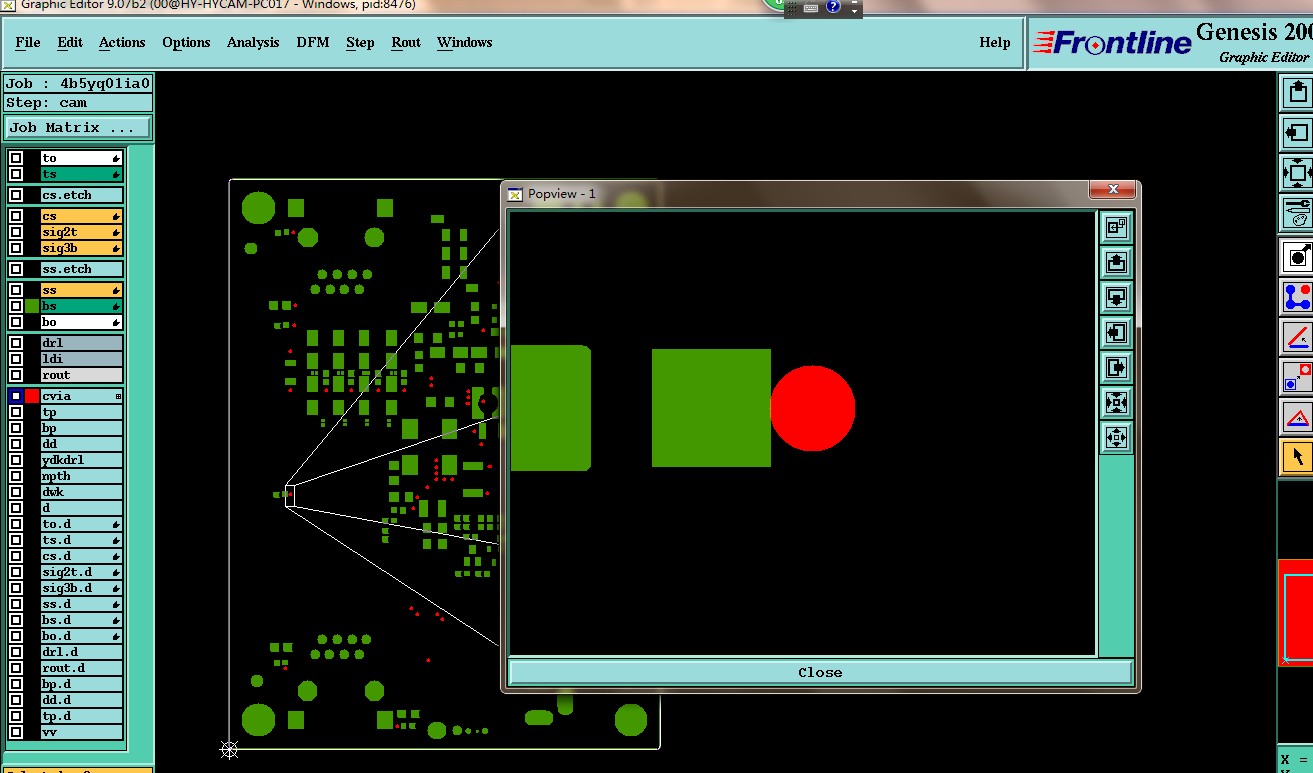Select the red triangle snap tool
1313x773 pixels.
[1298, 417]
